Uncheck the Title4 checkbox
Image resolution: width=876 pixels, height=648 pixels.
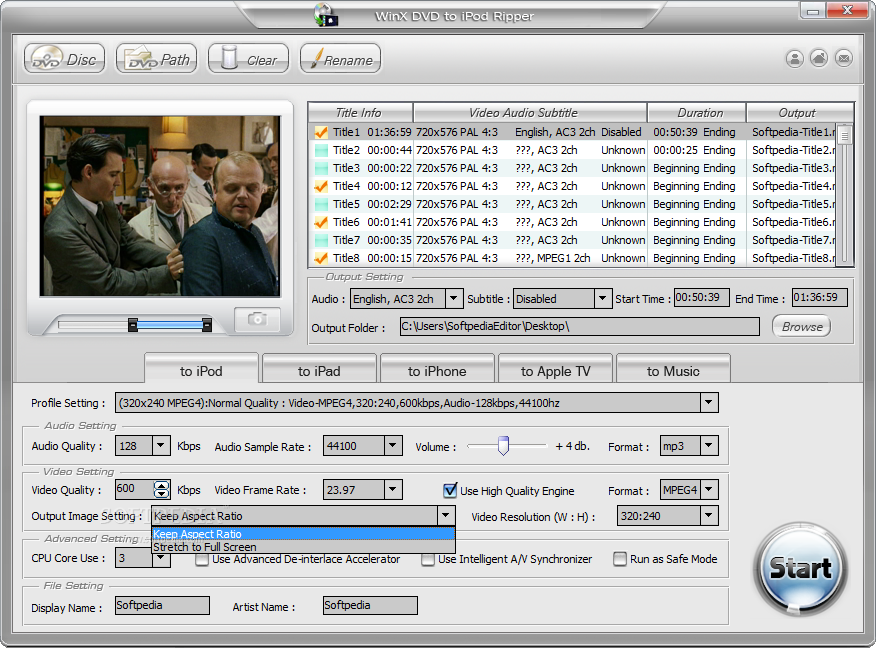coord(321,186)
